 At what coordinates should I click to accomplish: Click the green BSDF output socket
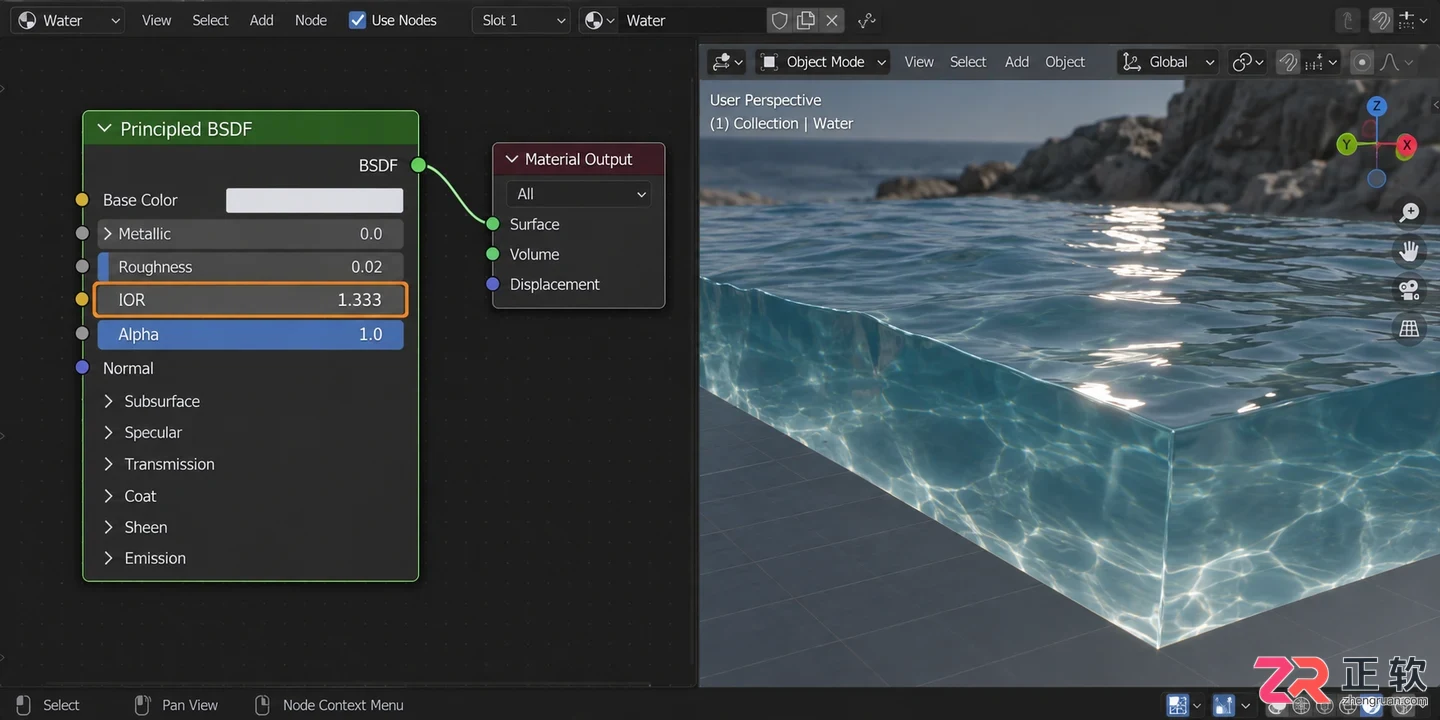[418, 165]
